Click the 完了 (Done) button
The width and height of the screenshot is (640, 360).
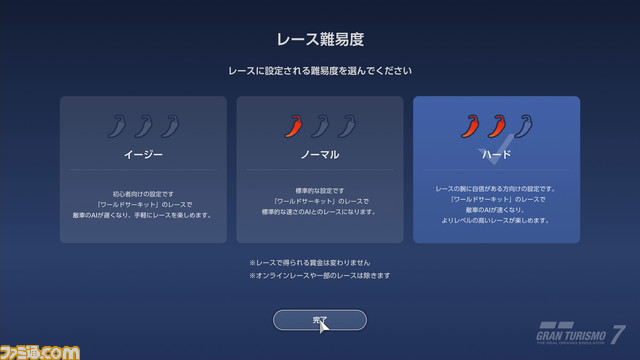(x=320, y=320)
